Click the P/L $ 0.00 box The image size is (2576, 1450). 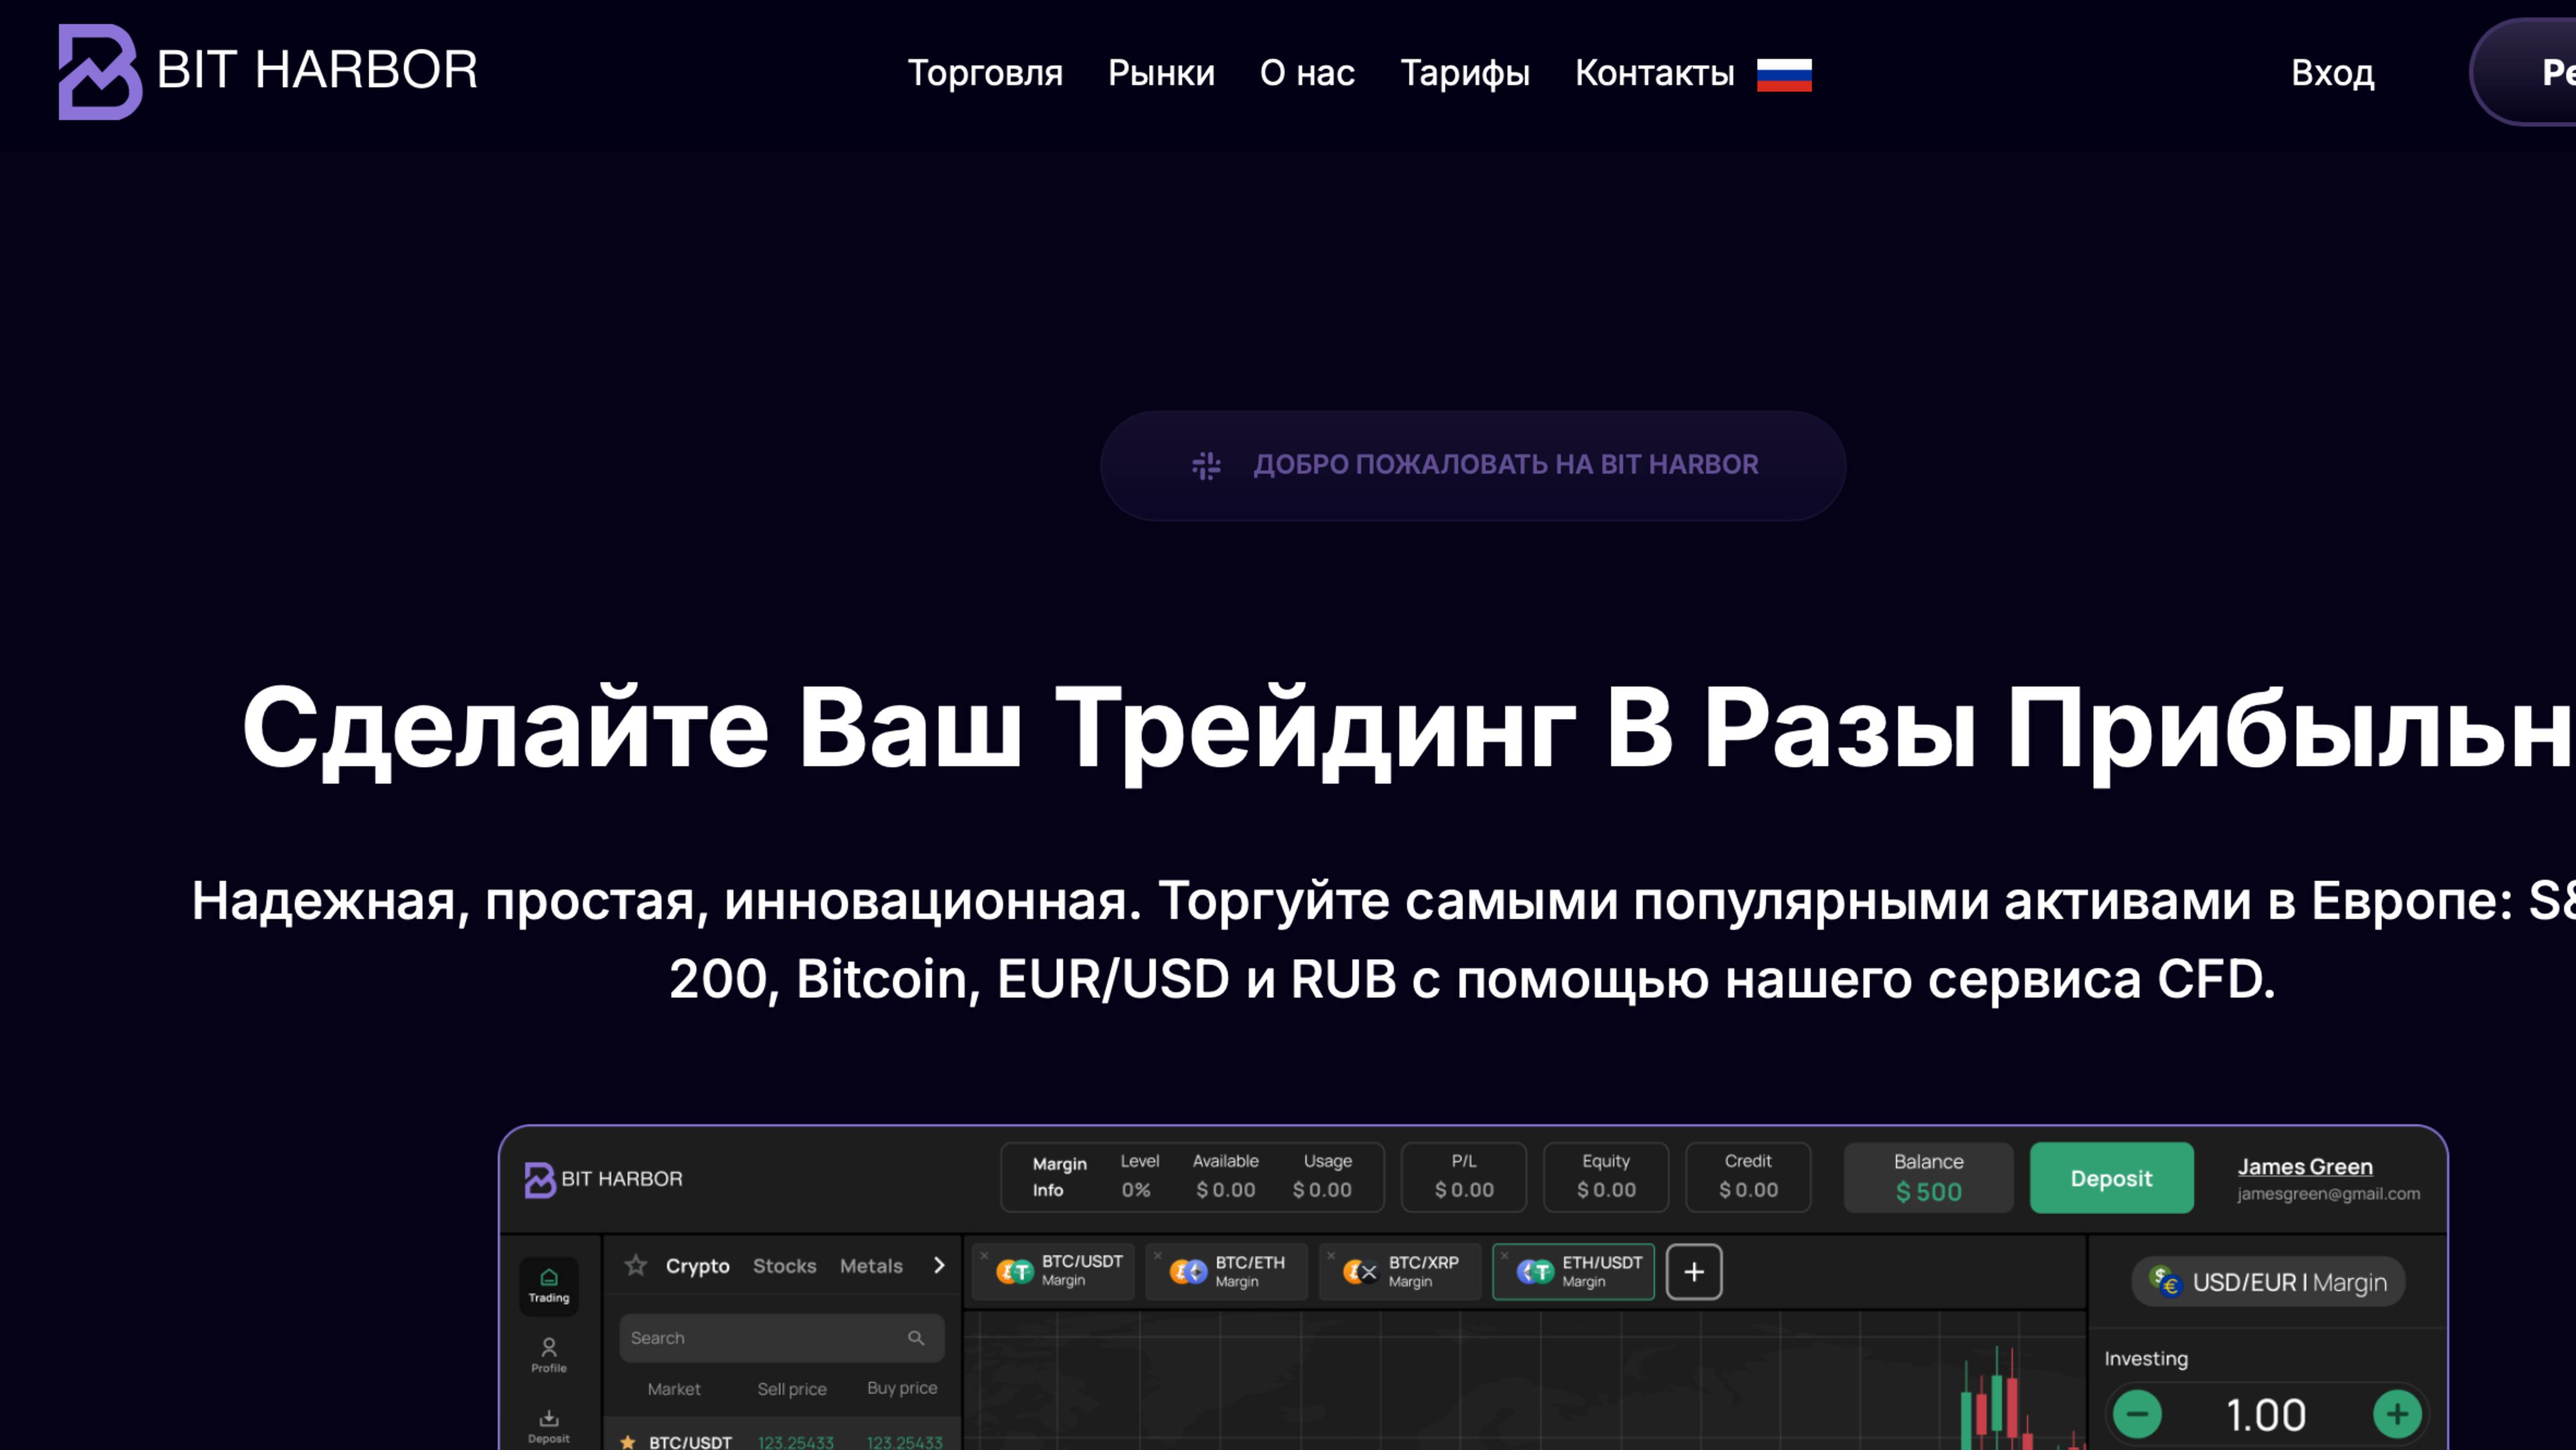[x=1464, y=1177]
